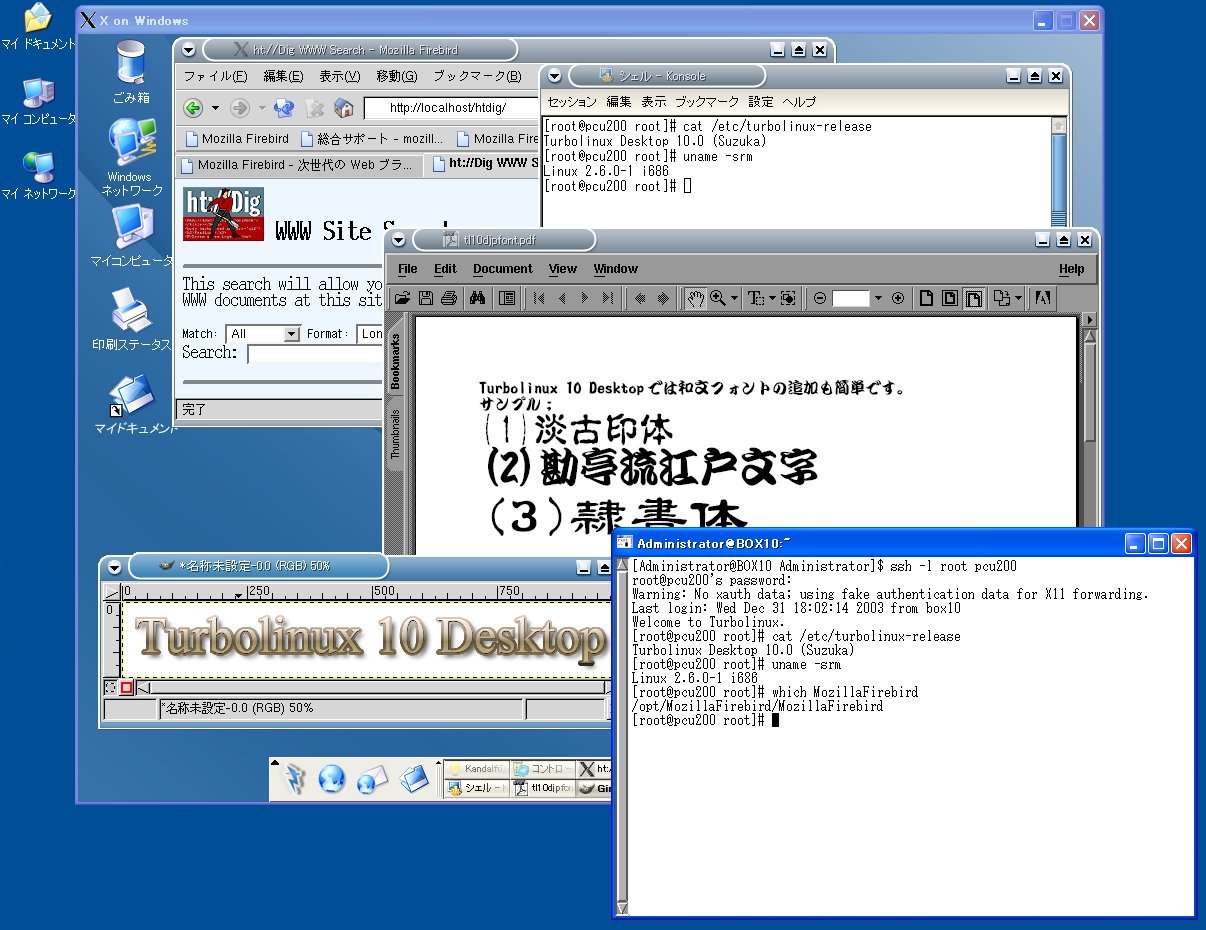Open the Match dropdown on htdig page

[x=263, y=334]
